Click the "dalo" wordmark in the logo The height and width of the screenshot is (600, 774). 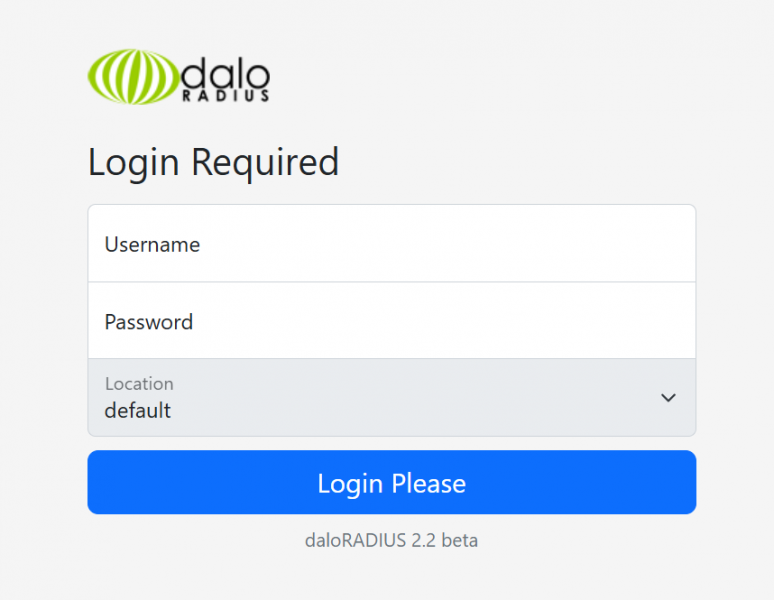pos(225,74)
